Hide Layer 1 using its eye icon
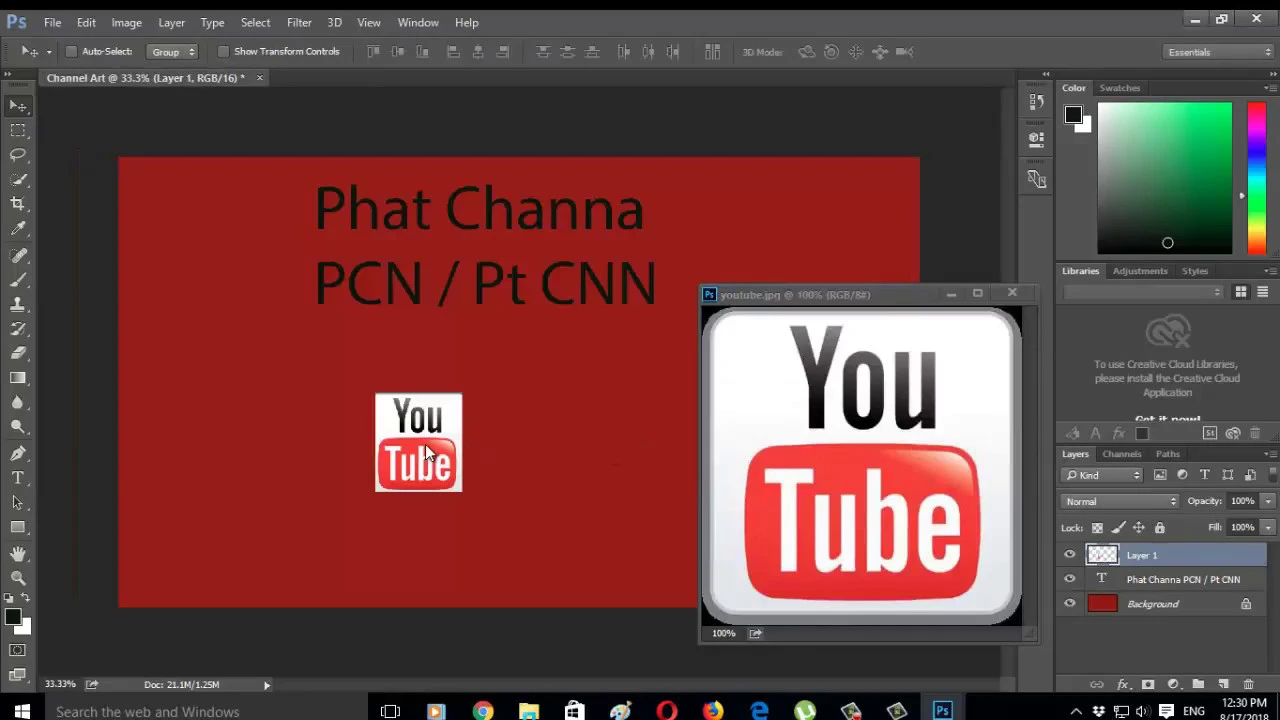 (1070, 555)
